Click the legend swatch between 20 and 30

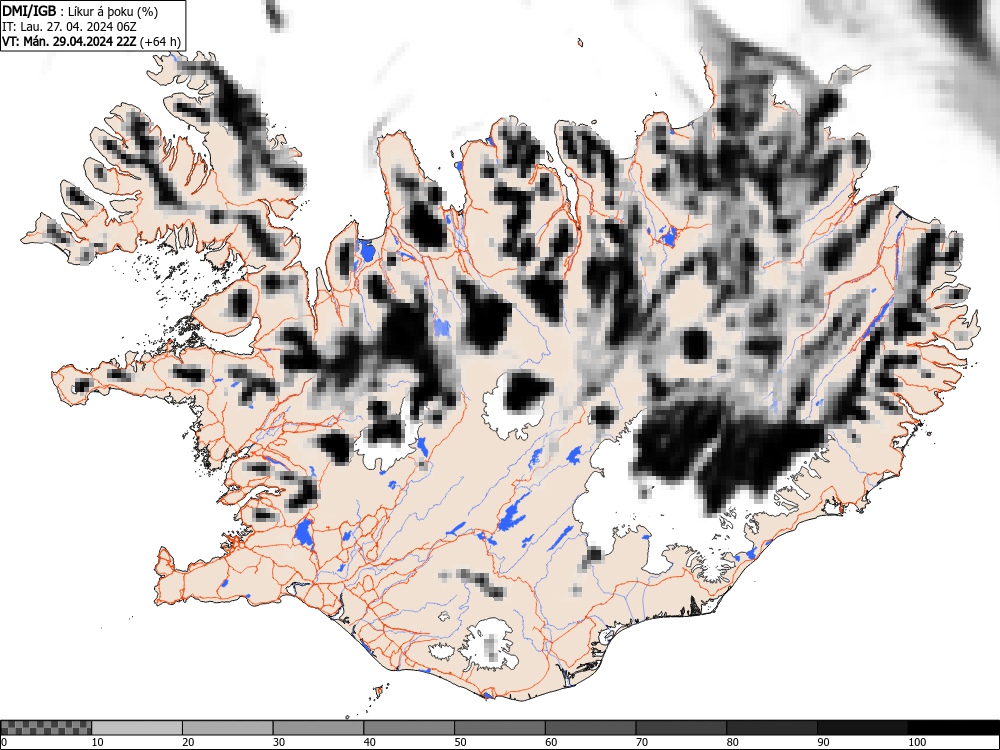point(228,728)
